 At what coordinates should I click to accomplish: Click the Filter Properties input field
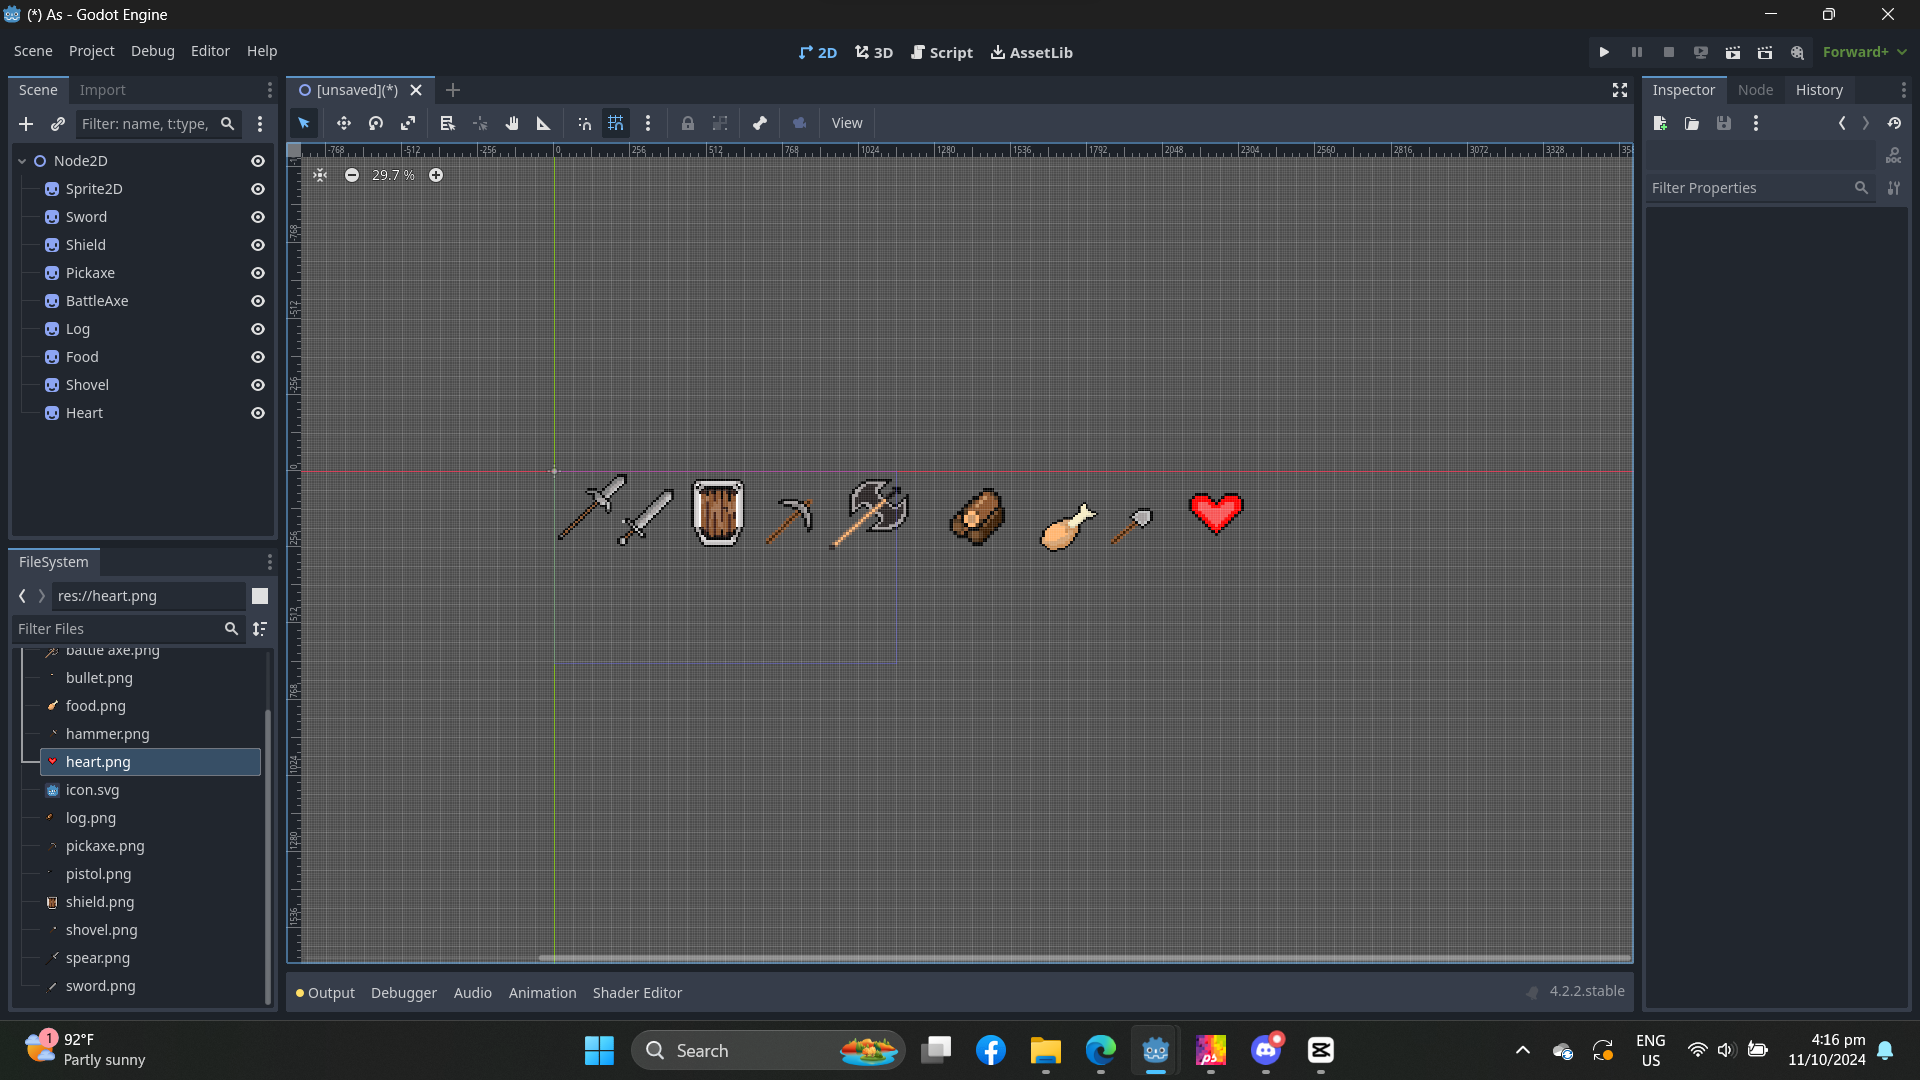pos(1760,188)
